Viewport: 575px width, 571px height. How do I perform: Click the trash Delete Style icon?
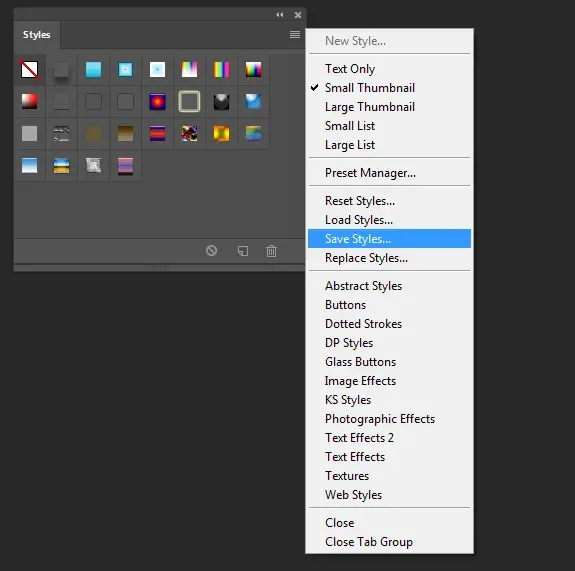tap(271, 251)
